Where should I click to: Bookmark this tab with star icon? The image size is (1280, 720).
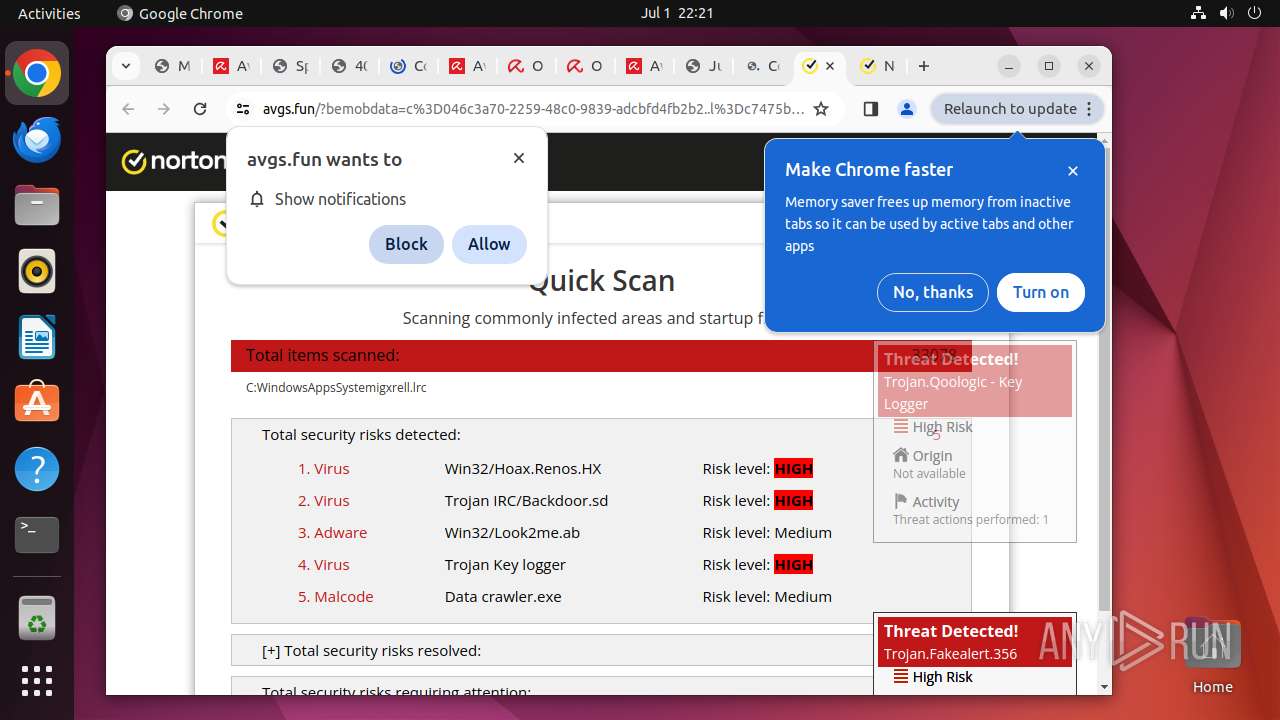click(x=821, y=109)
